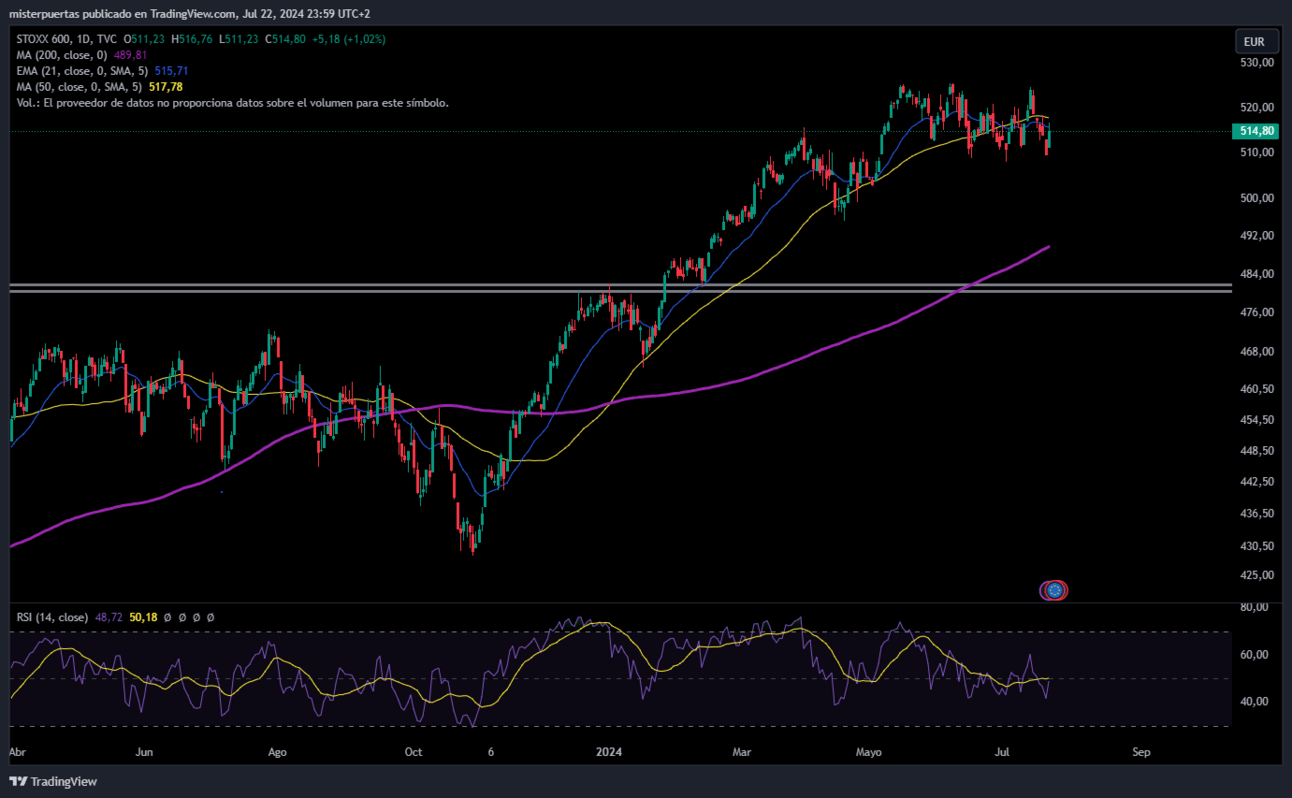
Task: Click the EMA 21 value 515,71
Action: pos(173,71)
